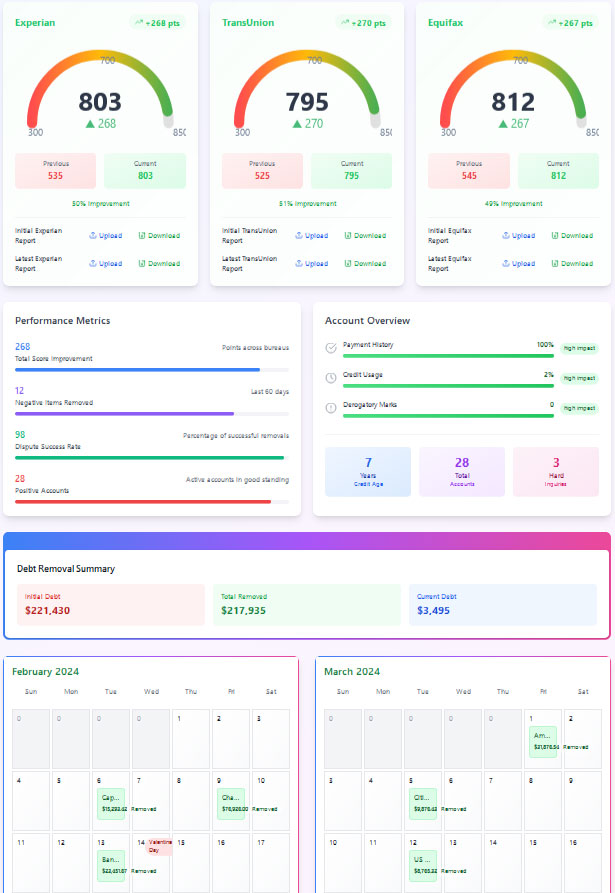Click the Total Score Improvement progress bar

click(x=152, y=370)
